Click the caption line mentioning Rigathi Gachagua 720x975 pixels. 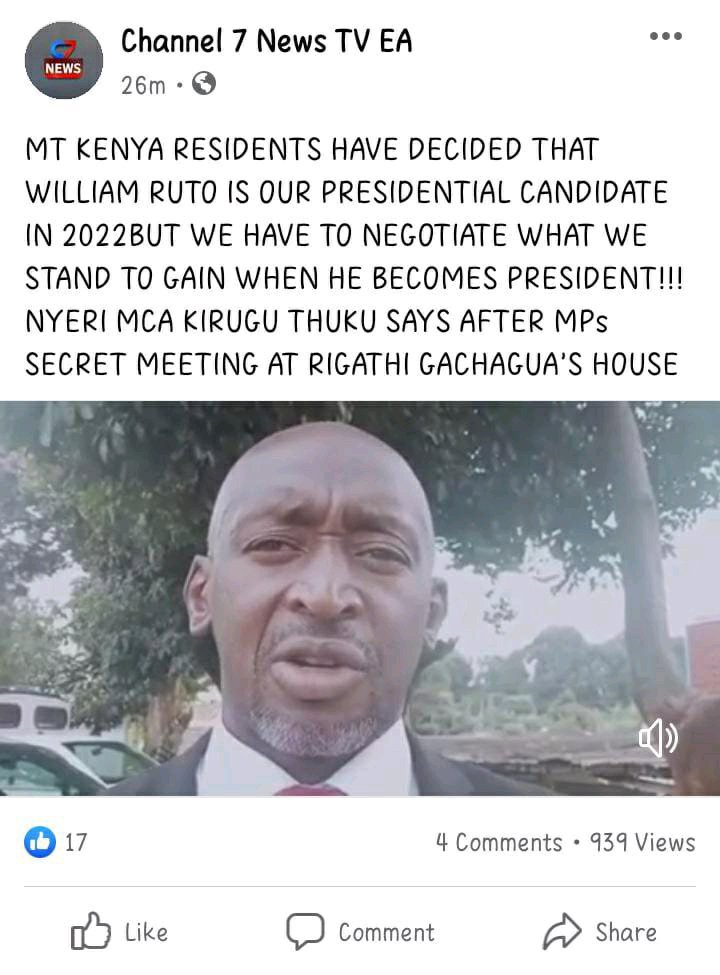click(x=351, y=364)
